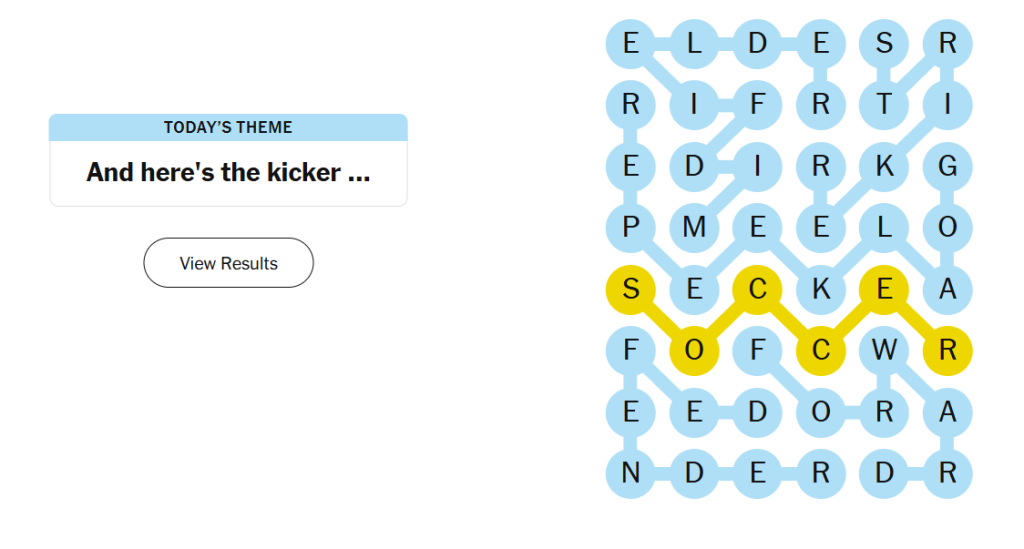Tap blue K tile between yellow C and E
This screenshot has height=549, width=1024.
coord(821,289)
